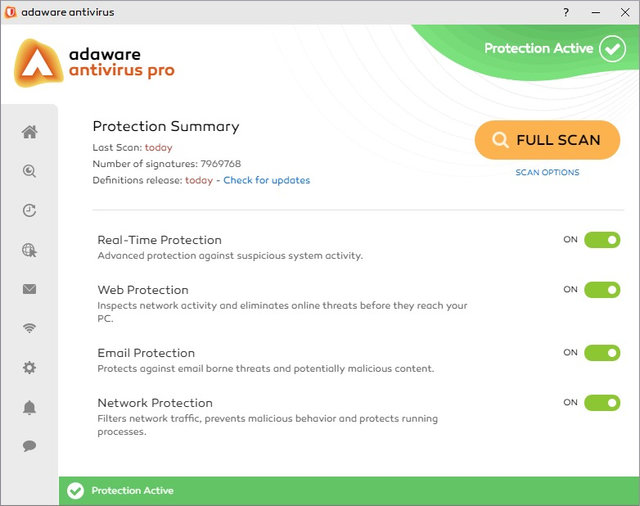Open the real-time protection clock icon
This screenshot has width=640, height=506.
click(29, 211)
